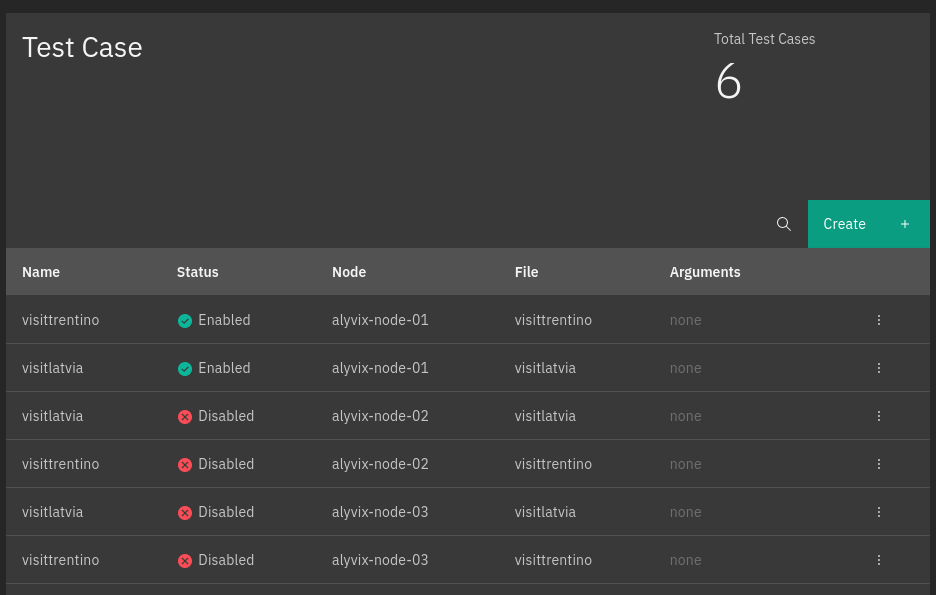Click arguments 'none' in visittrentino node-01 row

[x=685, y=320]
